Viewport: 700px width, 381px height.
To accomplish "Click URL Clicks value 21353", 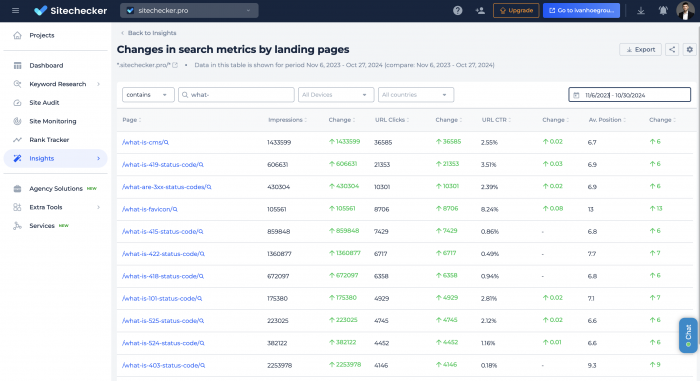I will pos(382,165).
